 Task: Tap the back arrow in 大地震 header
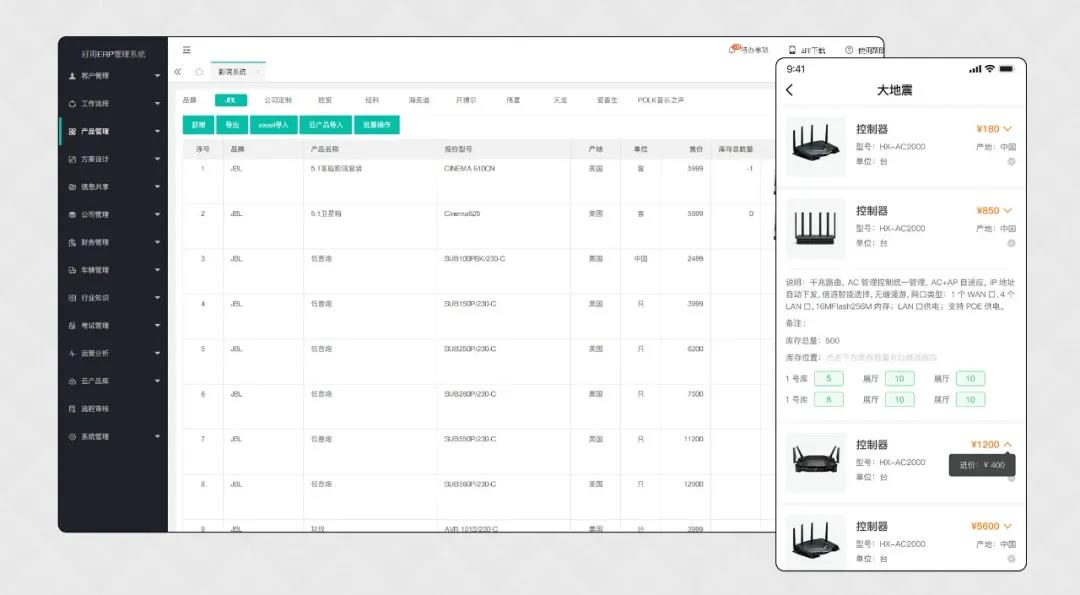790,90
